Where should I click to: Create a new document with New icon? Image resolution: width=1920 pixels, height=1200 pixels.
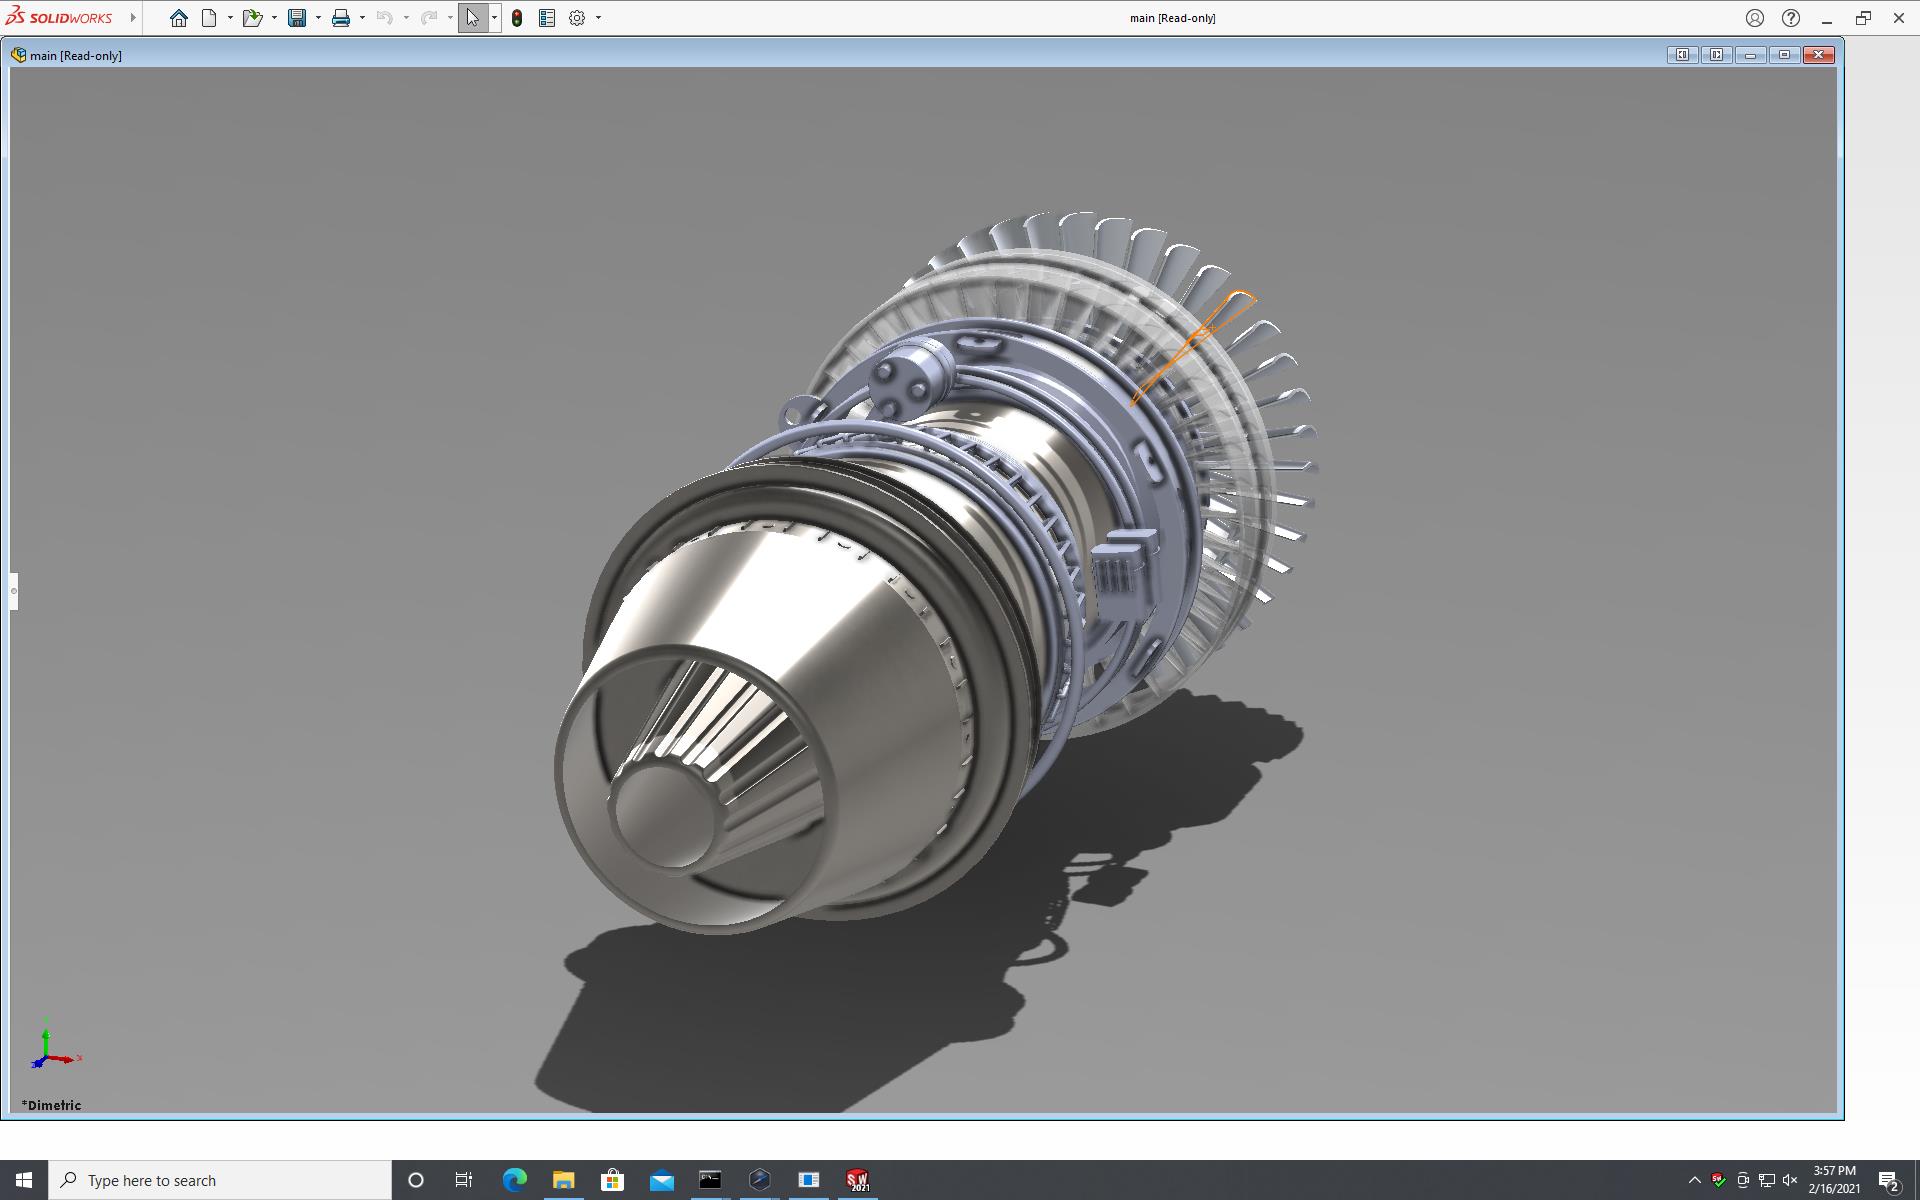(209, 18)
